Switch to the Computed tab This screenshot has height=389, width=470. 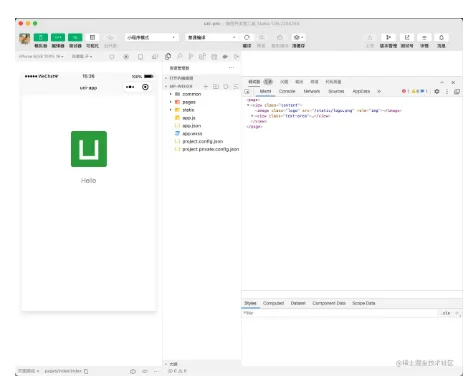click(273, 303)
